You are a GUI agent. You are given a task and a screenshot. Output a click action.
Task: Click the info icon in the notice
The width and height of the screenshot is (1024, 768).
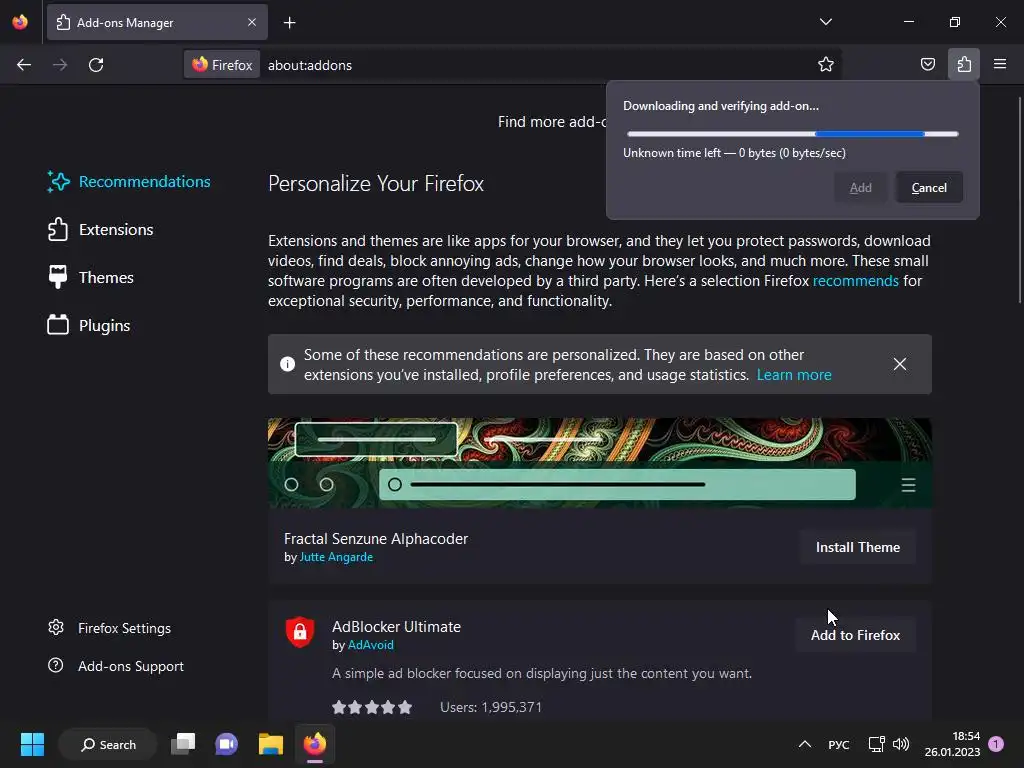pyautogui.click(x=287, y=364)
